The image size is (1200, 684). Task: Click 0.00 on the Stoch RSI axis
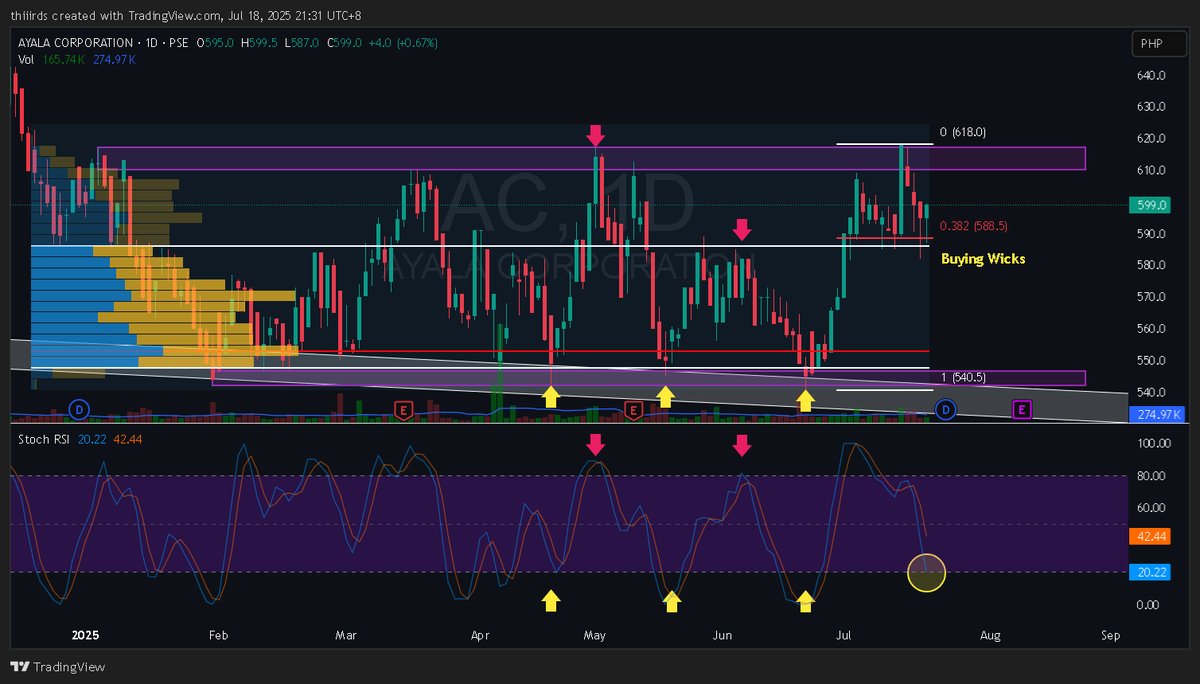coord(1149,605)
